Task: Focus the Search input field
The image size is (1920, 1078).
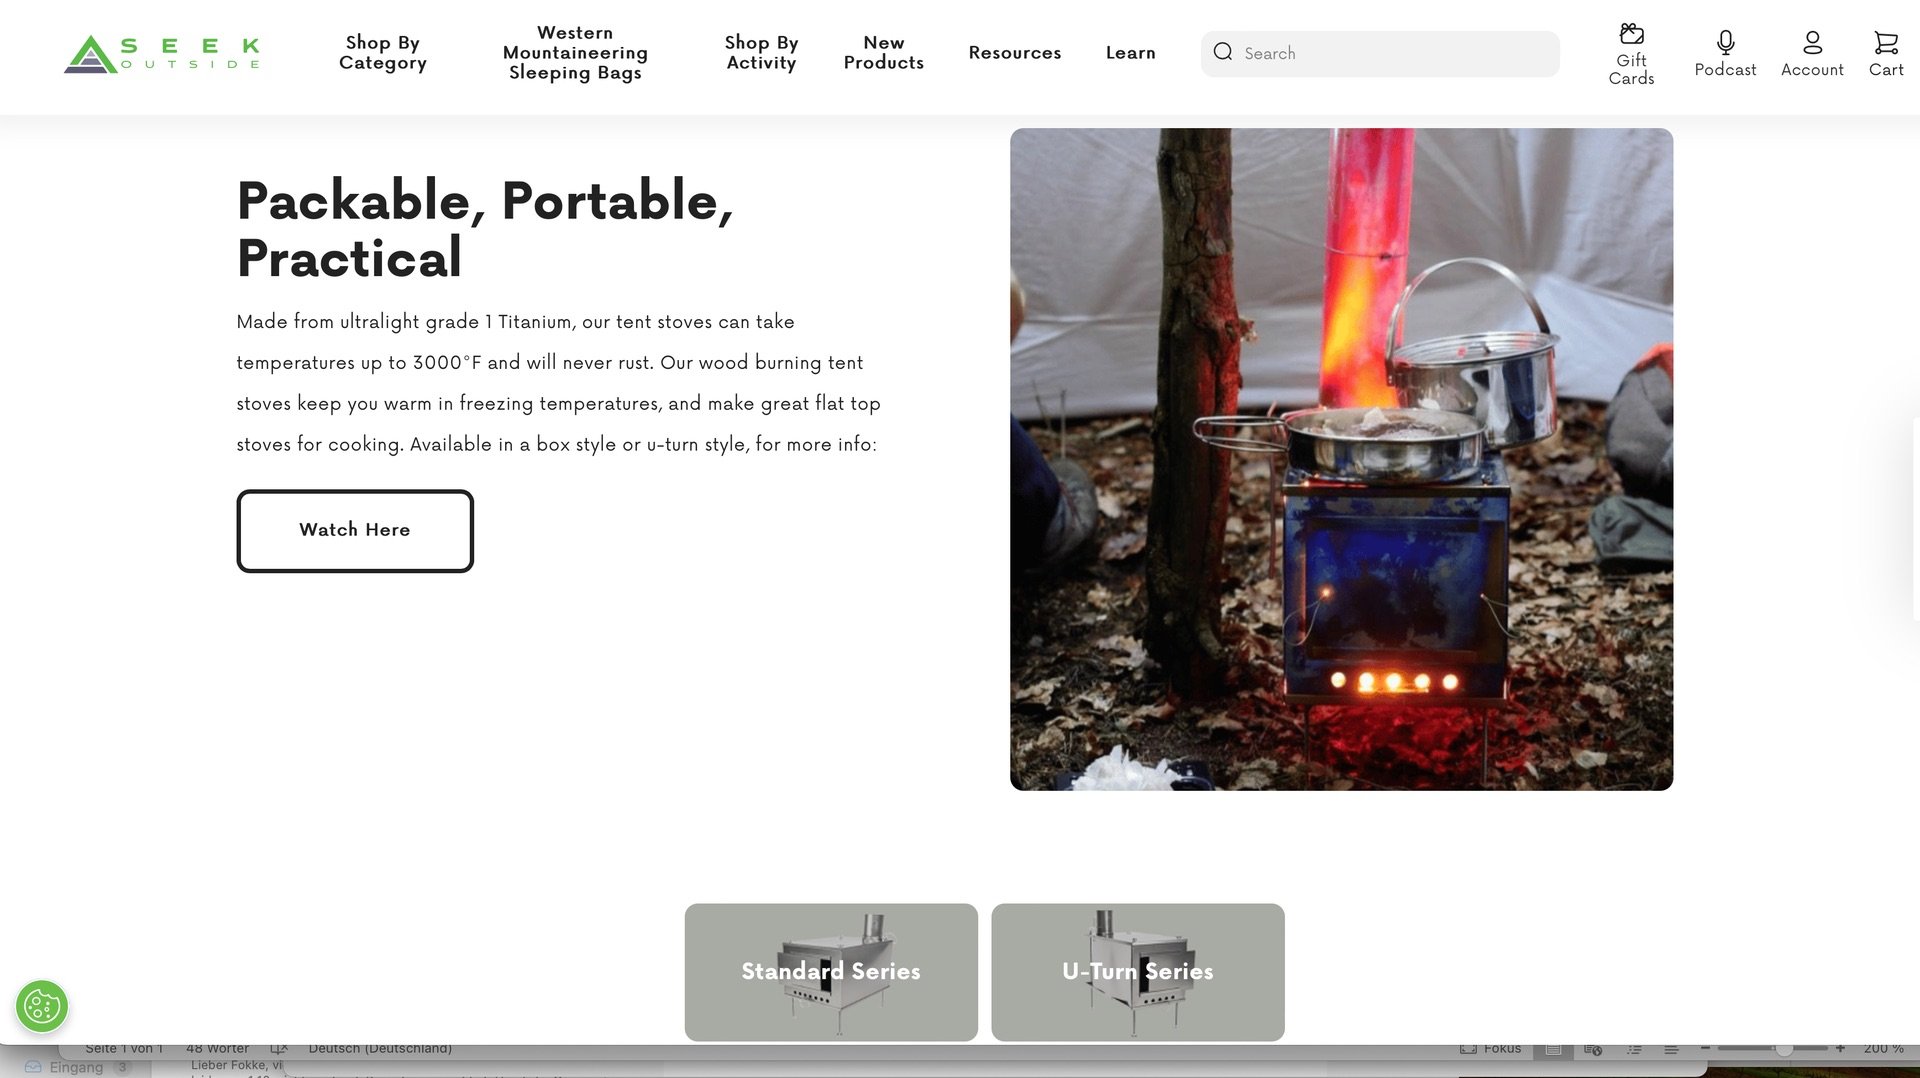Action: (x=1380, y=53)
